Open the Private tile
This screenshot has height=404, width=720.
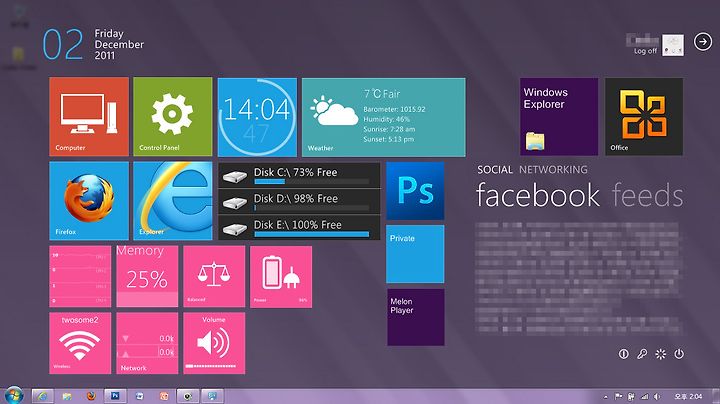pos(415,254)
